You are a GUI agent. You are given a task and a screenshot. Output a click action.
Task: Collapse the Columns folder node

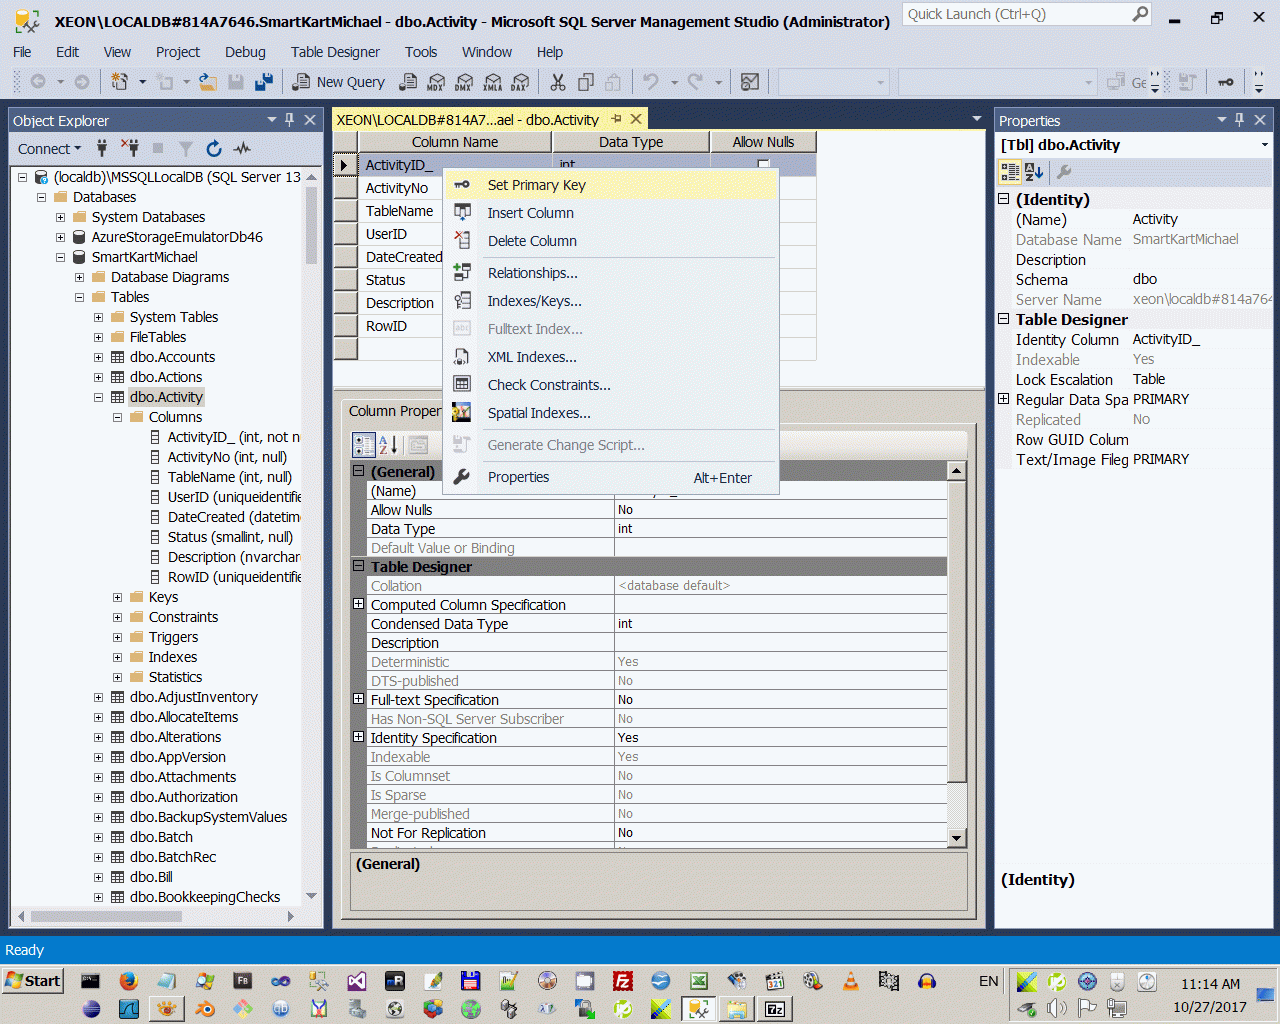(117, 417)
